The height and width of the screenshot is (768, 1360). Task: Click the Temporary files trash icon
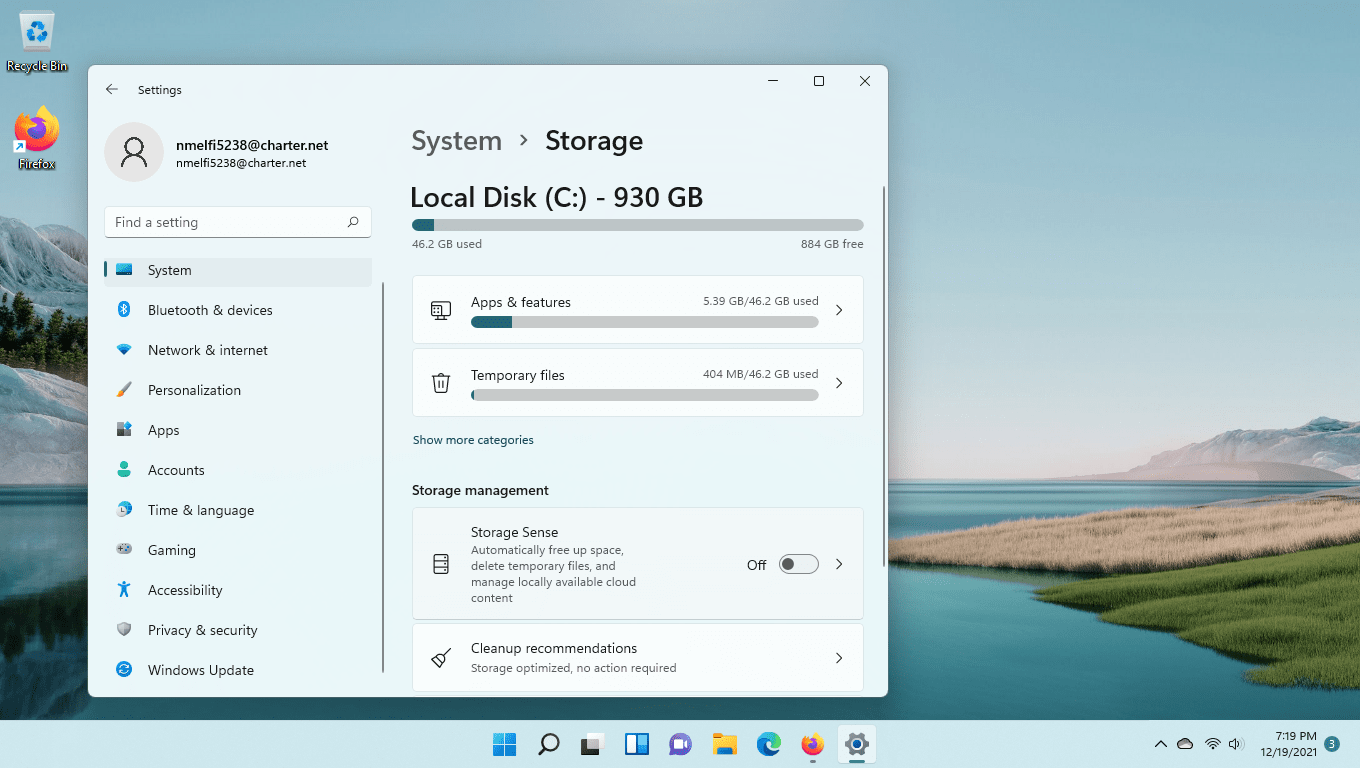tap(441, 383)
